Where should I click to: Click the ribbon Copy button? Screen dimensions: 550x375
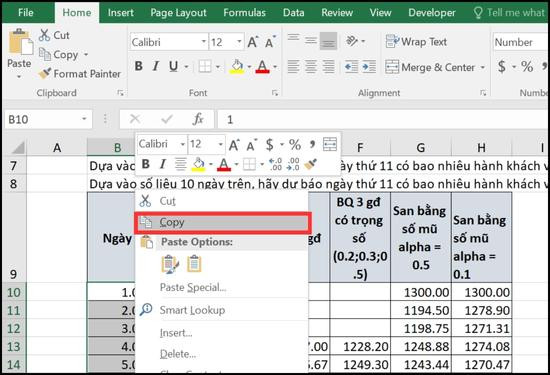coord(58,55)
